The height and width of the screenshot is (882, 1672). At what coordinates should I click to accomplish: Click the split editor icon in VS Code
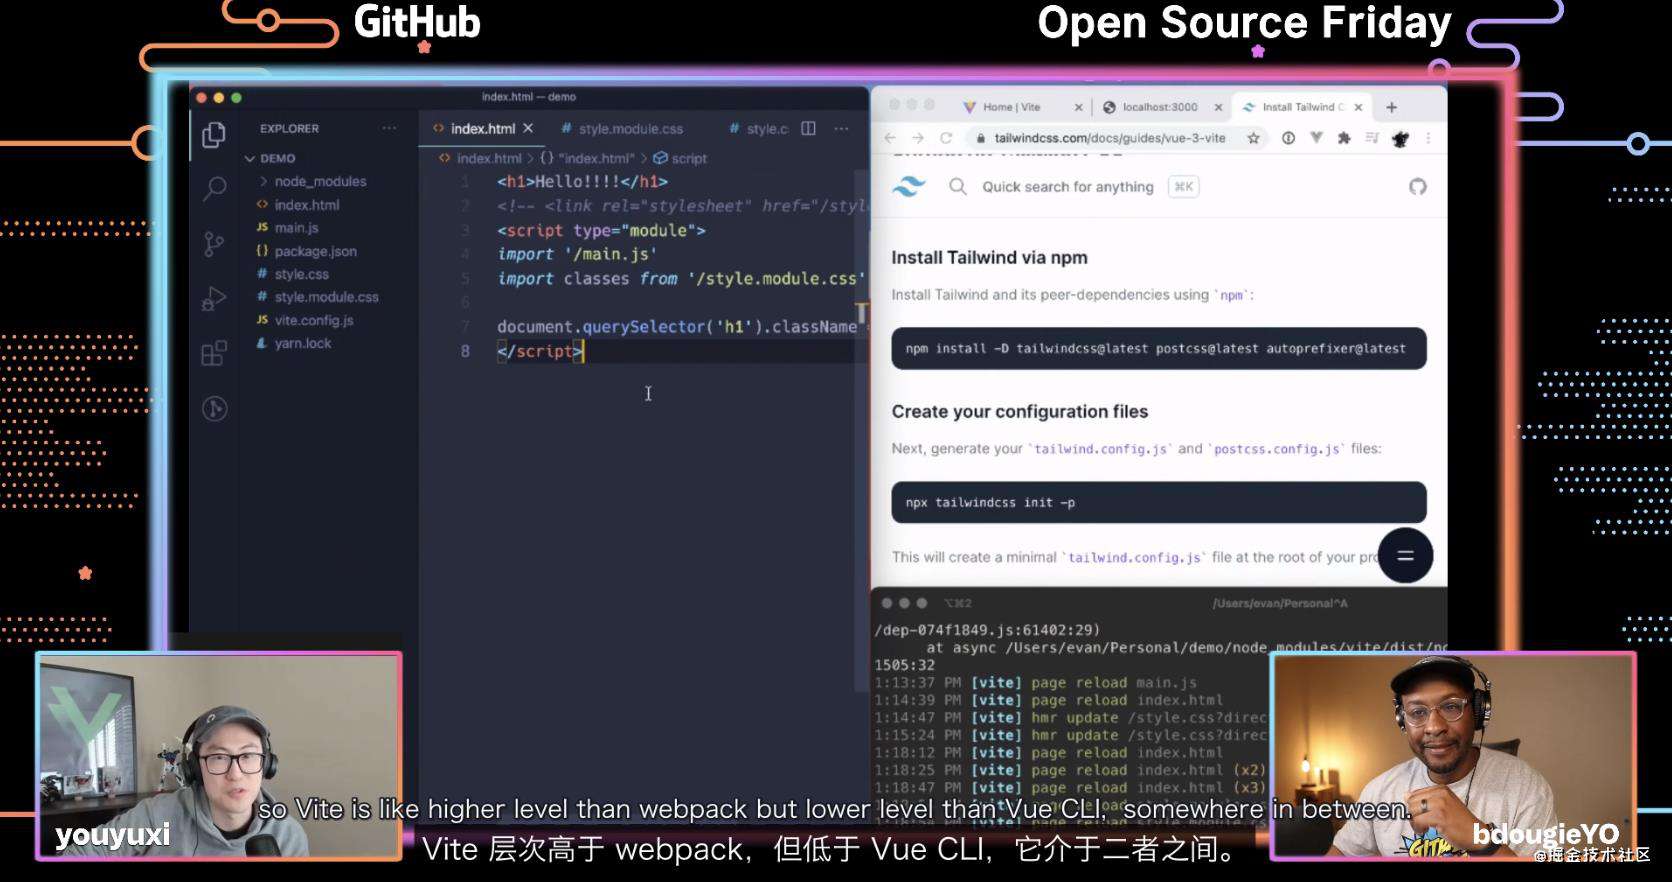point(808,128)
